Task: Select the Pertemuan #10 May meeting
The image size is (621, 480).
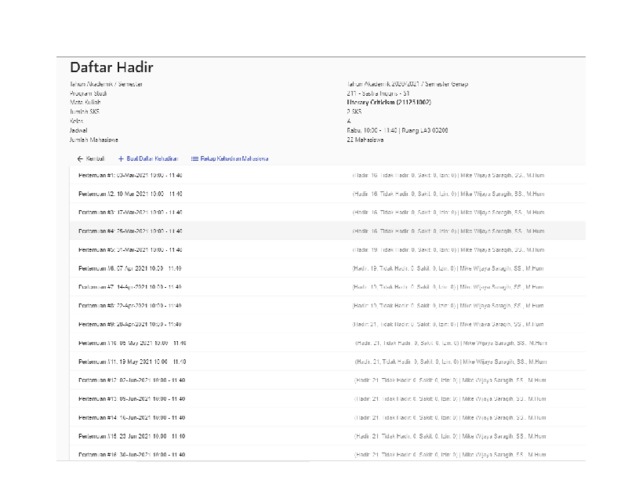Action: 130,343
